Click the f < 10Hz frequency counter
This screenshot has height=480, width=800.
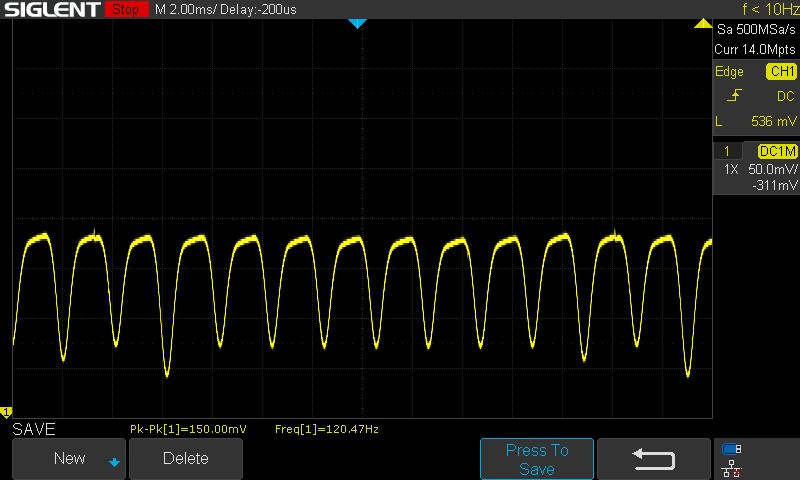[x=770, y=9]
